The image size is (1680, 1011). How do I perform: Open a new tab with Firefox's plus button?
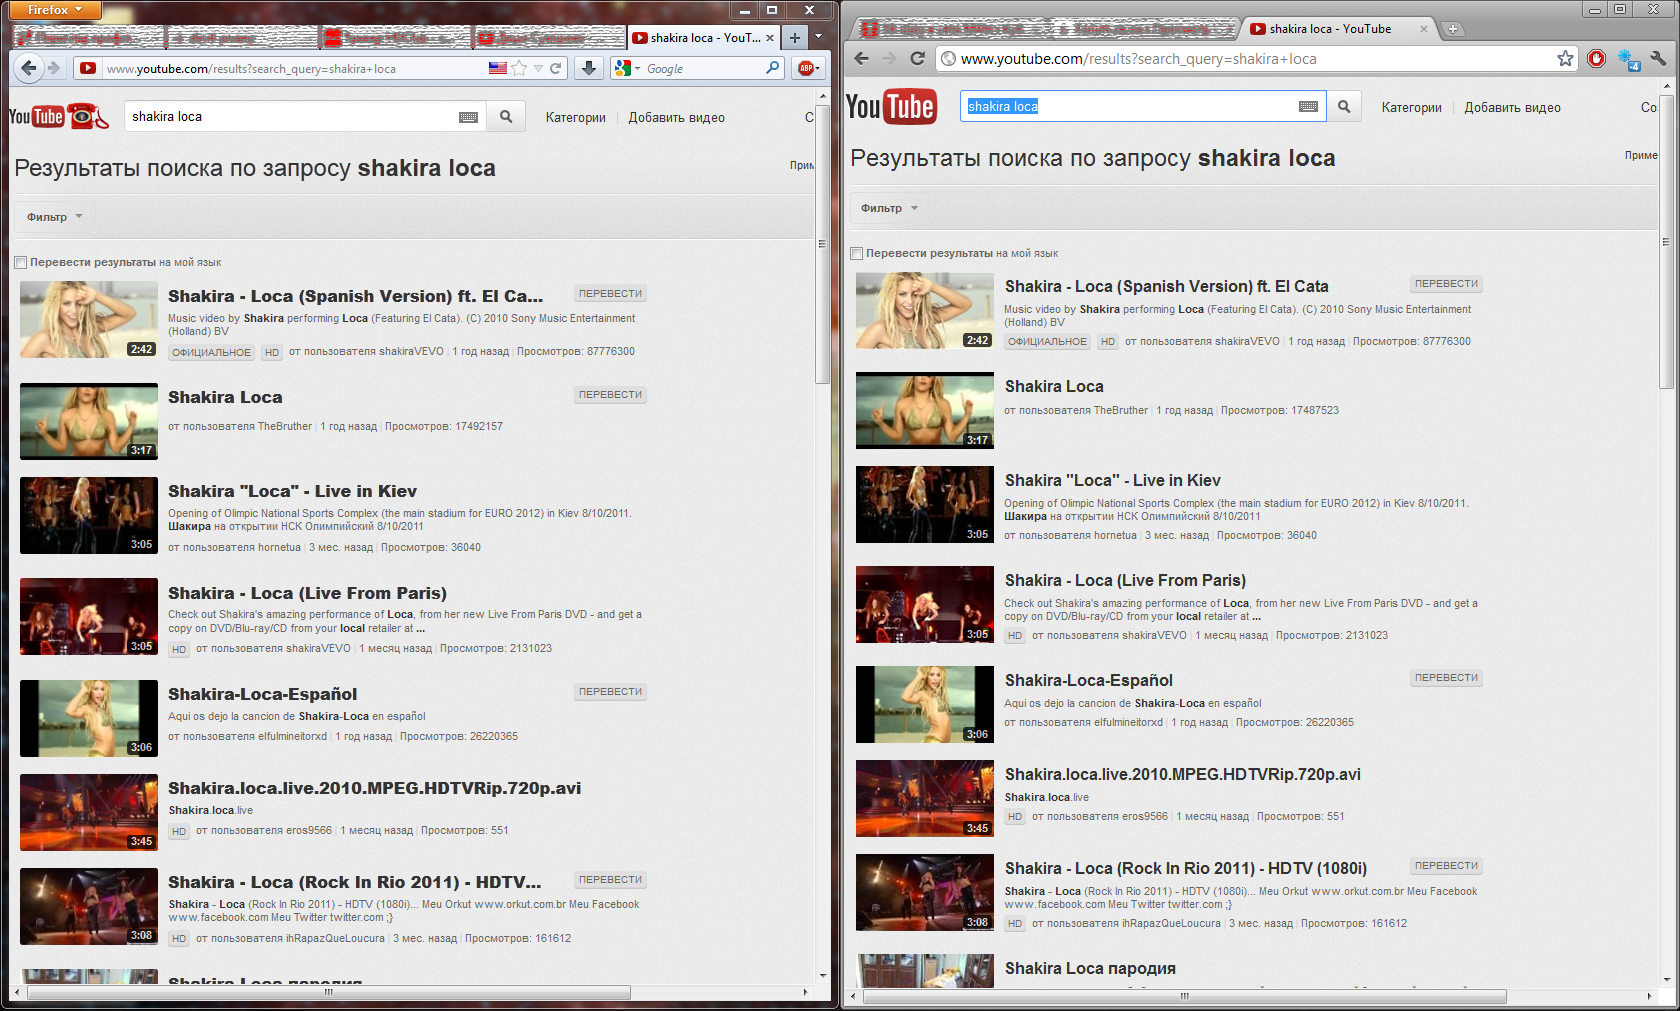point(794,38)
